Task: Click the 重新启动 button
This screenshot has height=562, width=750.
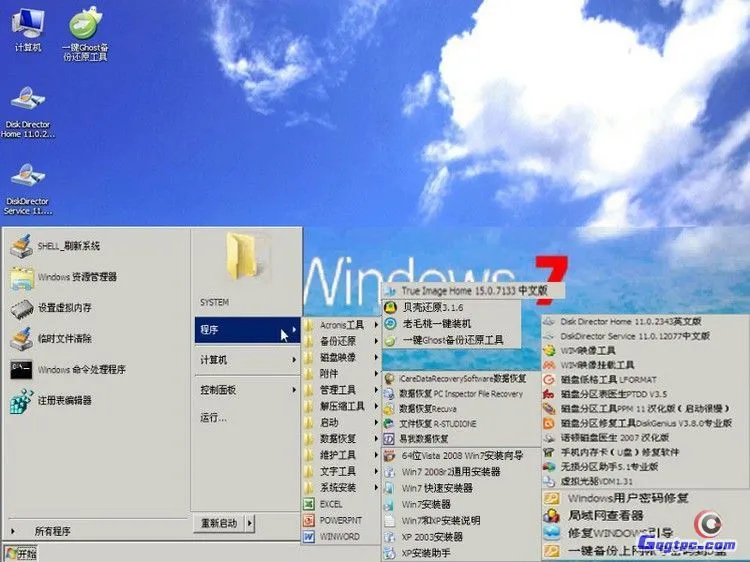Action: pyautogui.click(x=219, y=523)
